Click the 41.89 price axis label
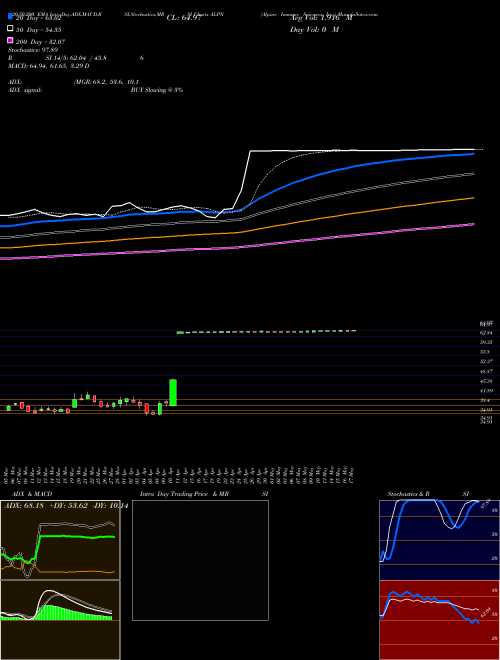This screenshot has height=660, width=500. (x=487, y=391)
